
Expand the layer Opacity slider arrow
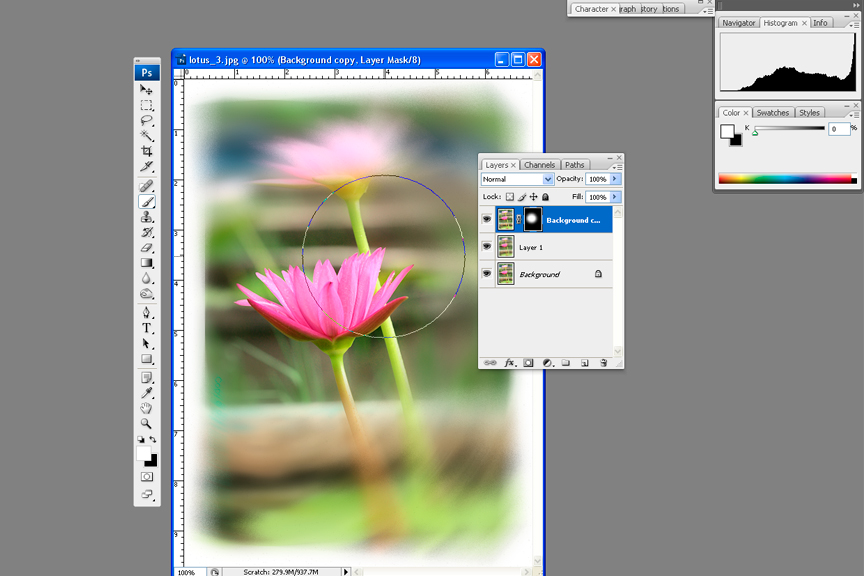615,179
